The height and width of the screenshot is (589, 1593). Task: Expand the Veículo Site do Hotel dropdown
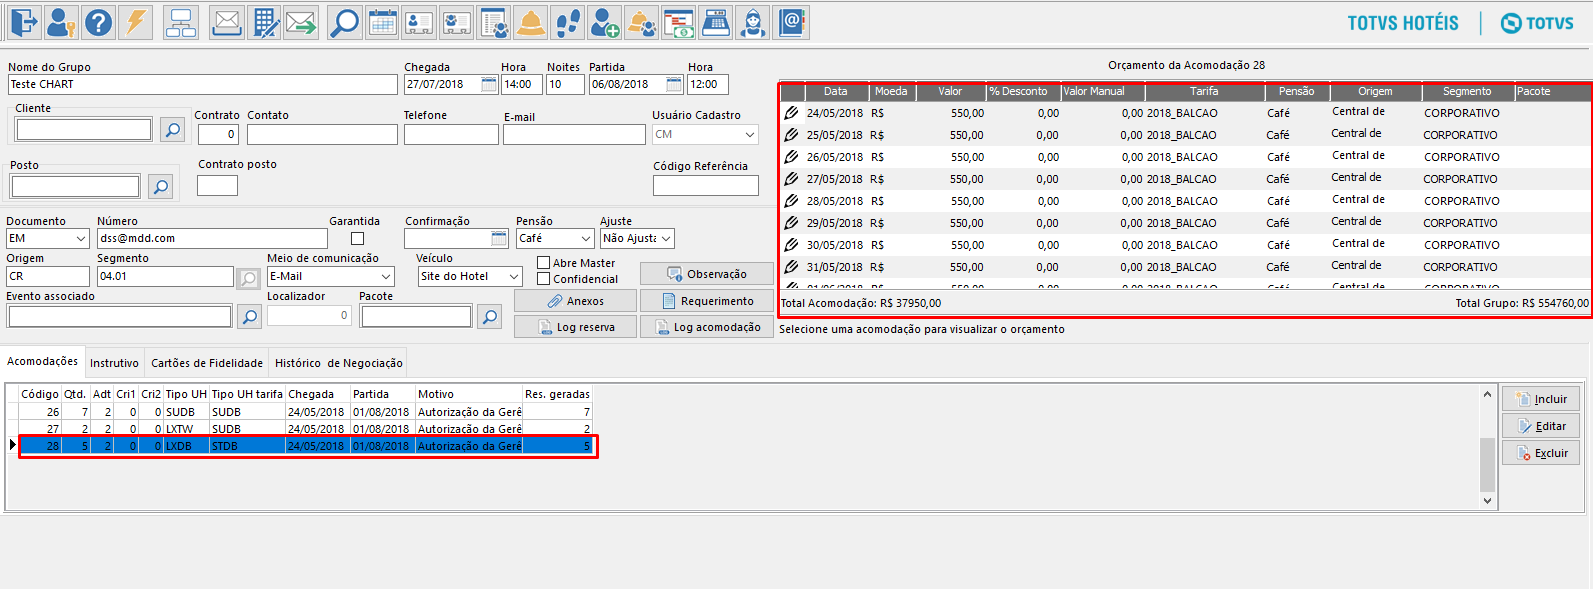pos(514,277)
